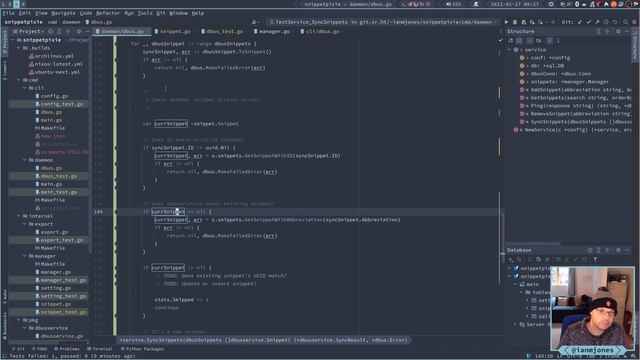Image resolution: width=640 pixels, height=360 pixels.
Task: Open the Git menu
Action: 161,13
